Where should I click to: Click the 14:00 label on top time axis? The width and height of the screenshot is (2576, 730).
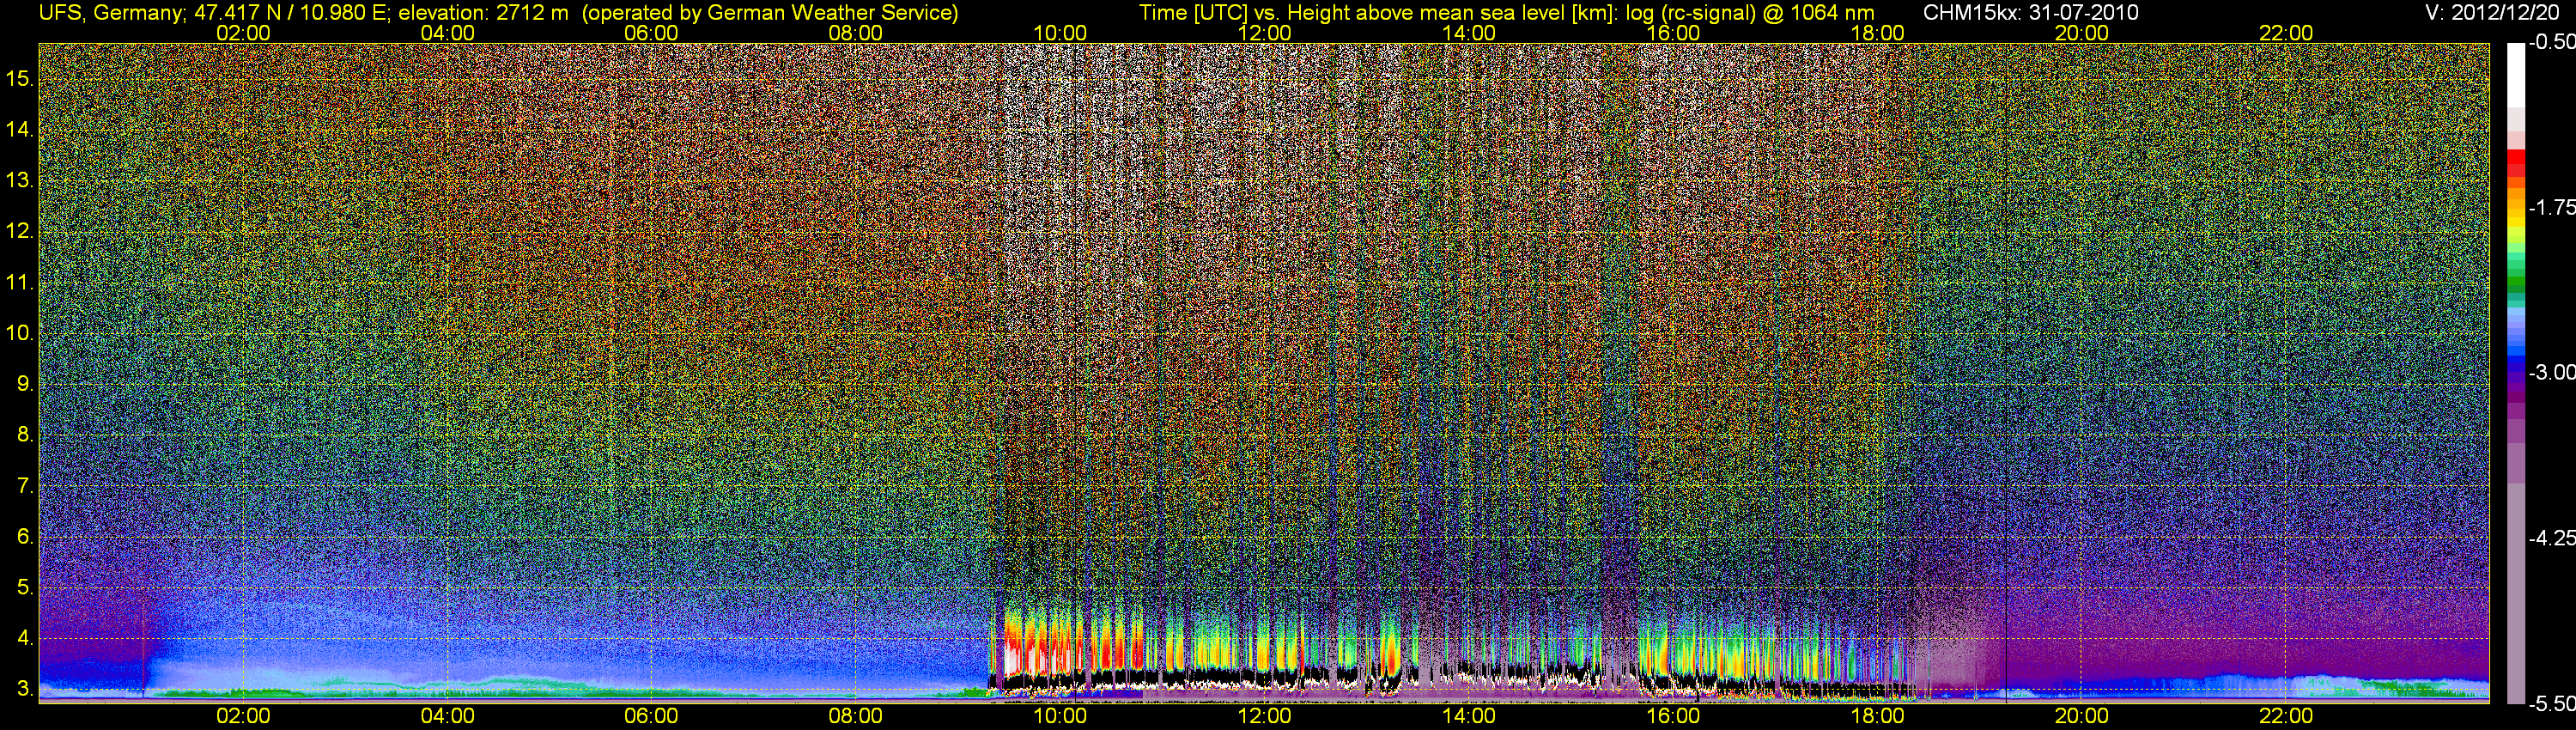[1469, 32]
